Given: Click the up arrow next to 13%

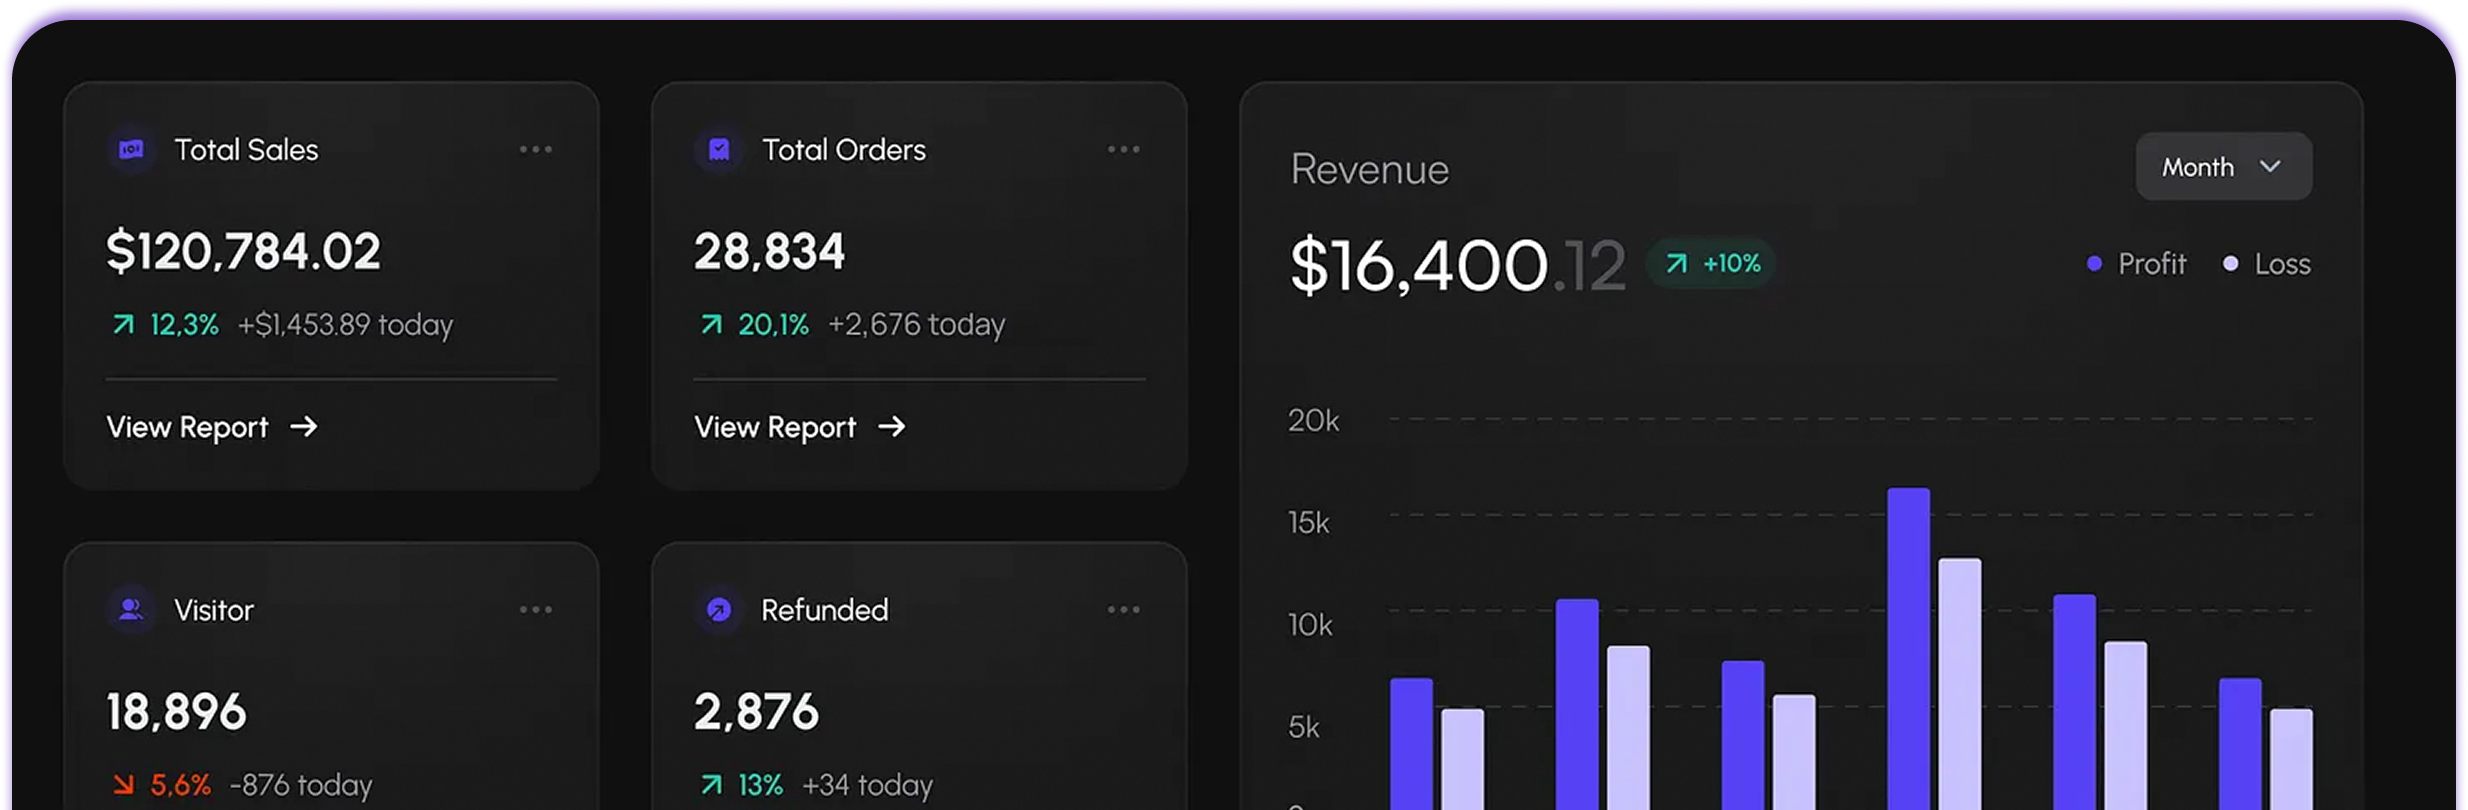Looking at the screenshot, I should (x=711, y=785).
